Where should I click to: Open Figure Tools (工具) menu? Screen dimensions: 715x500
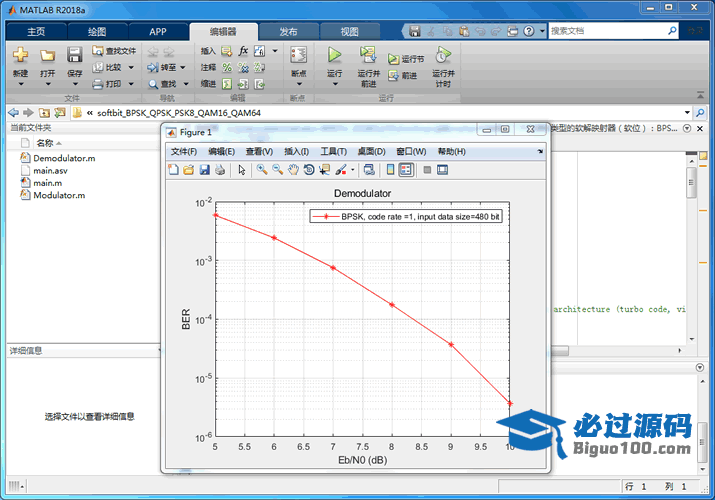(x=333, y=151)
